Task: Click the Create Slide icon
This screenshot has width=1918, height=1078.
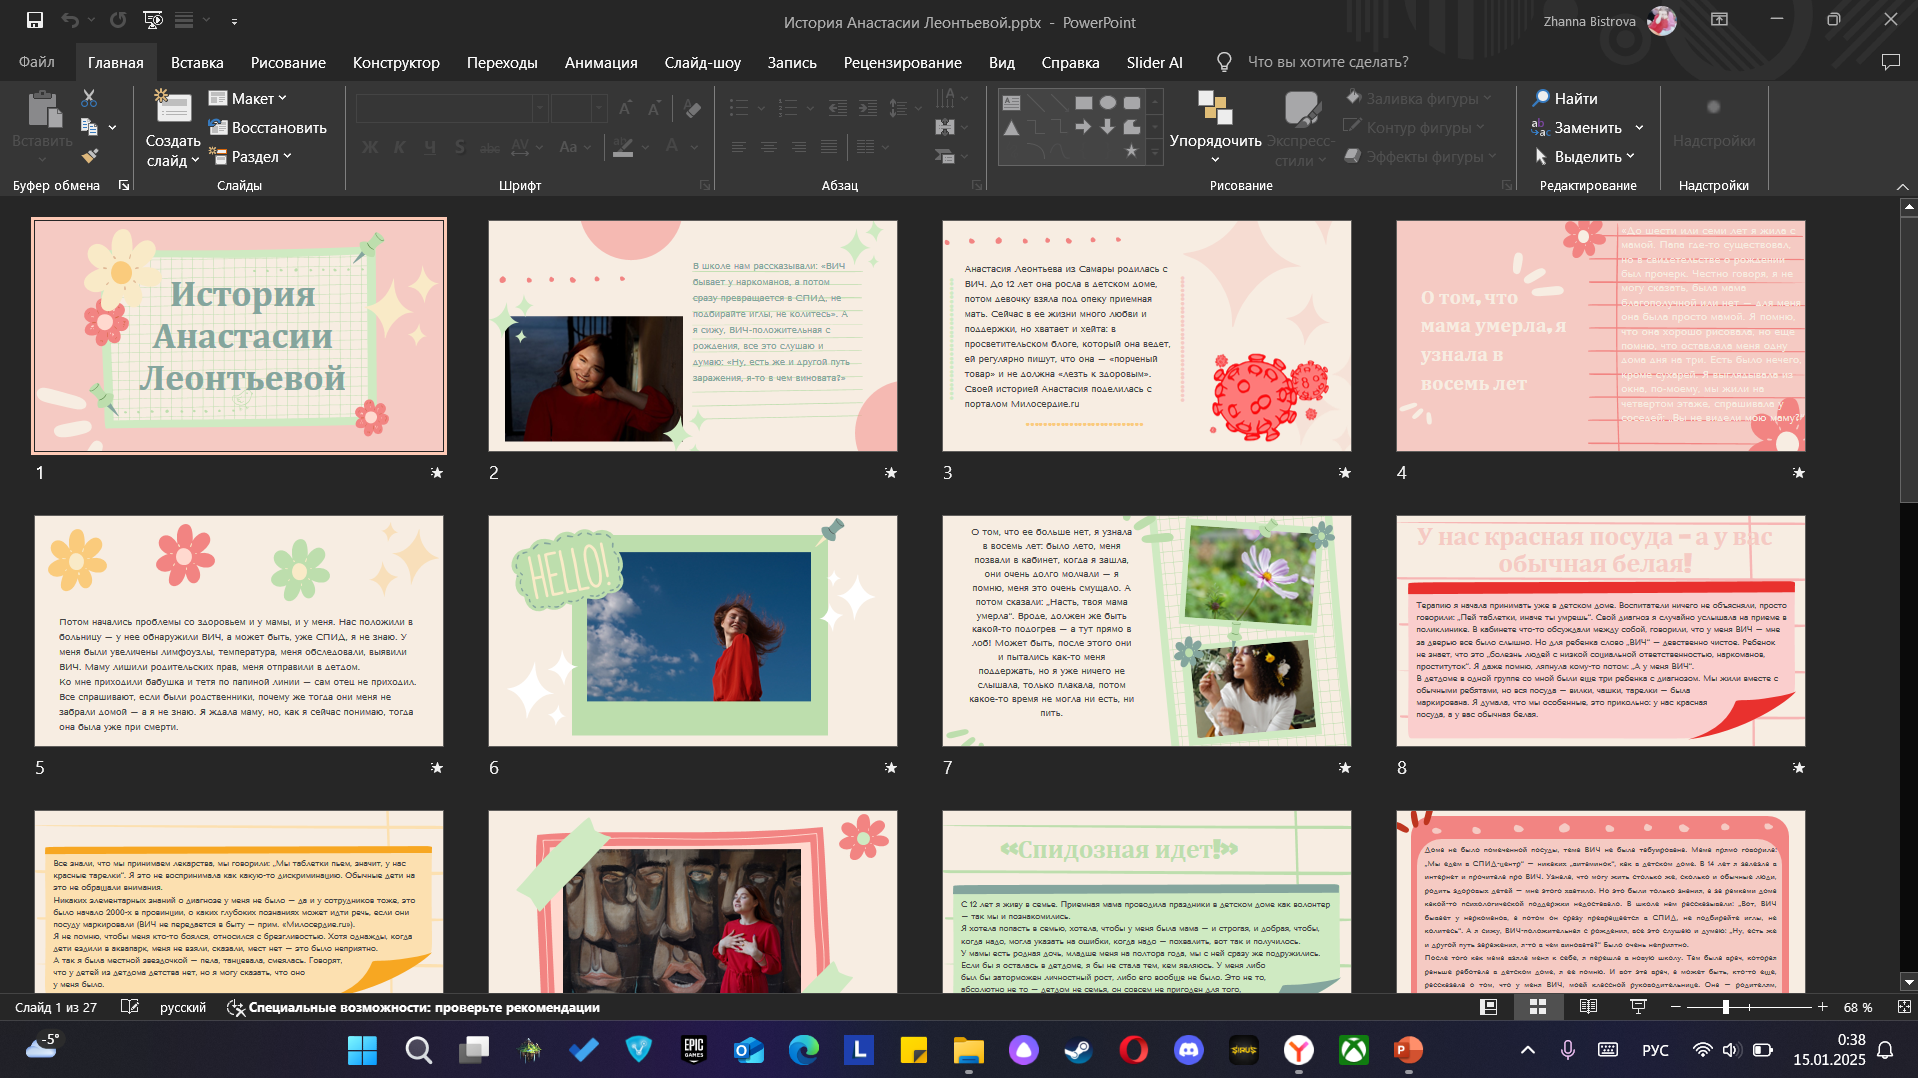Action: [x=173, y=108]
